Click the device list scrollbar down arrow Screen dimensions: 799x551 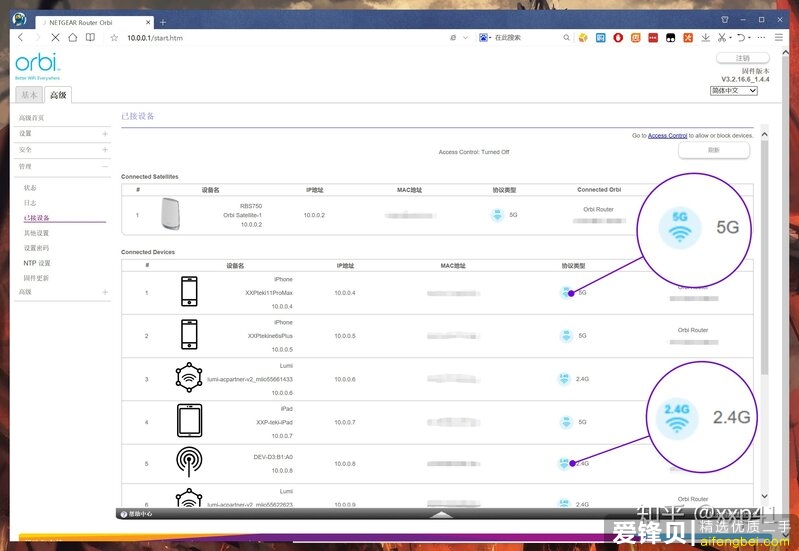click(764, 496)
